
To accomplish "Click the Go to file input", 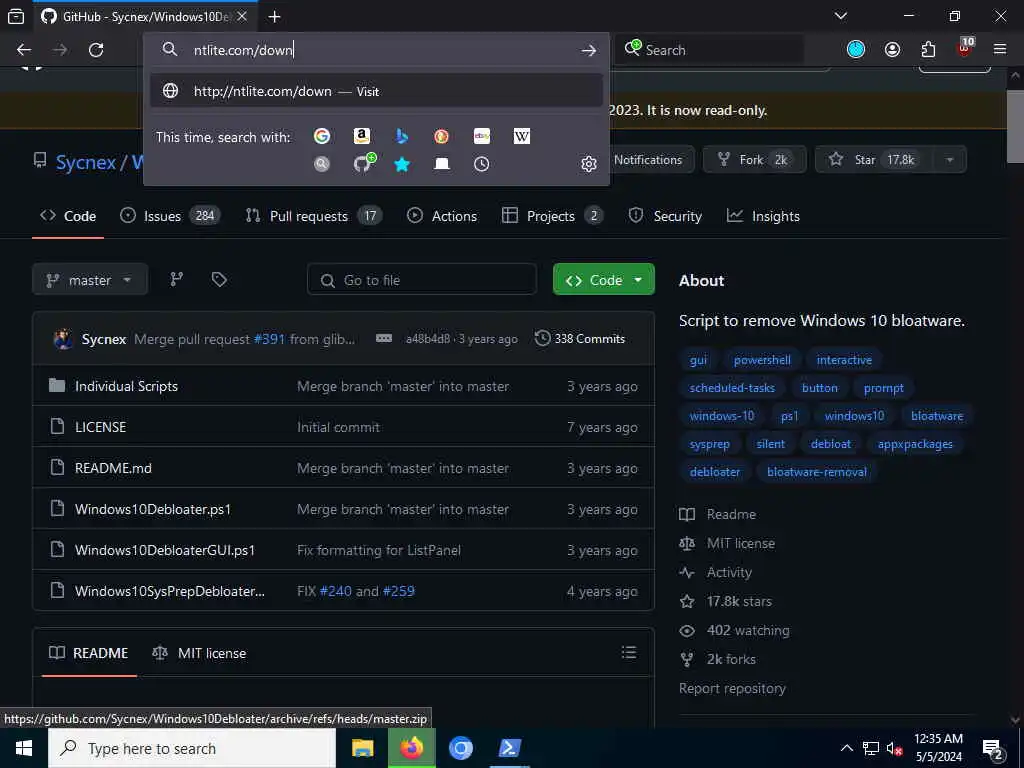I will (x=422, y=280).
